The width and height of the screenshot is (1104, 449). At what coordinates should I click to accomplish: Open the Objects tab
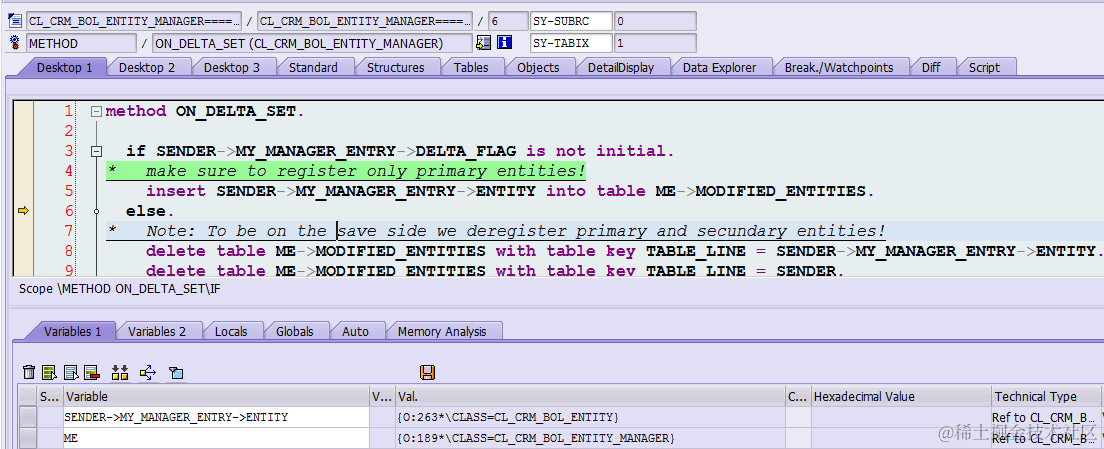pos(538,68)
